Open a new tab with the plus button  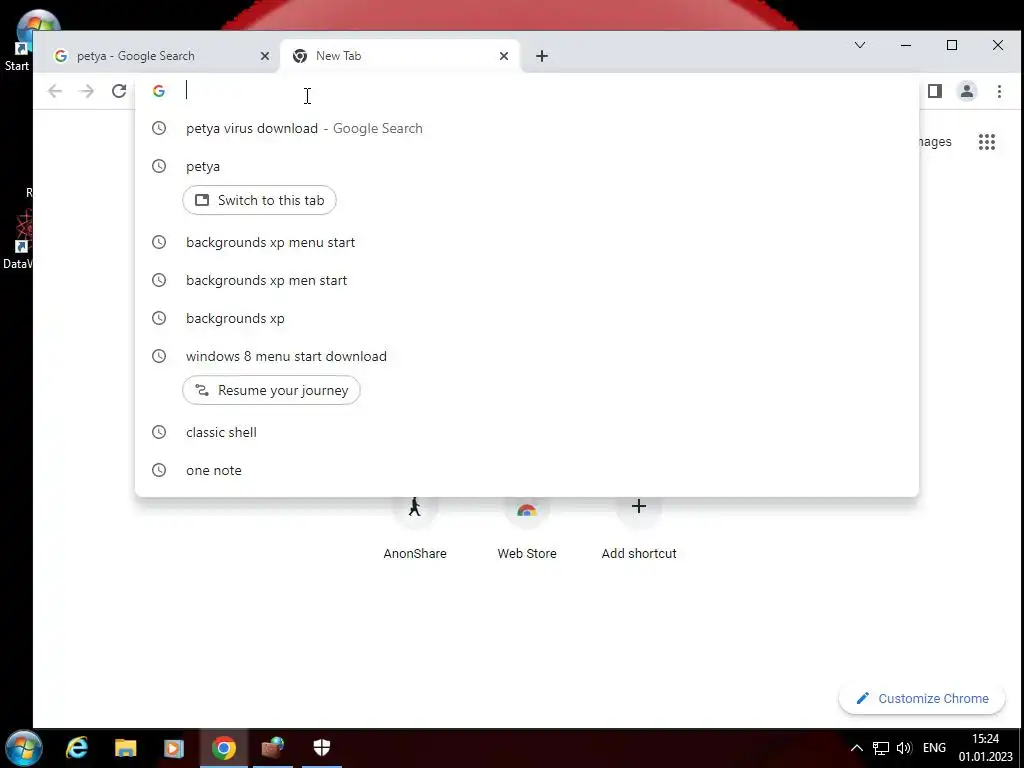pyautogui.click(x=541, y=56)
